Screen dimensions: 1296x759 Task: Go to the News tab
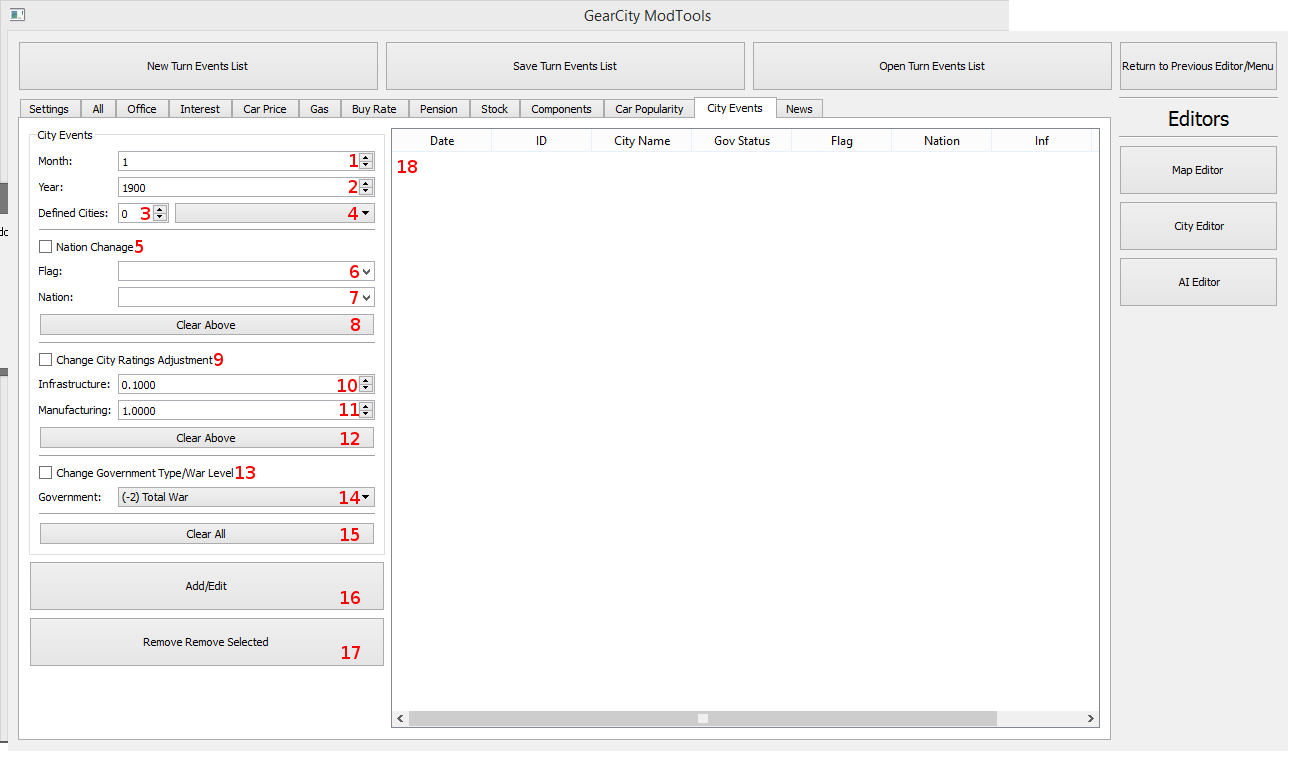tap(799, 109)
